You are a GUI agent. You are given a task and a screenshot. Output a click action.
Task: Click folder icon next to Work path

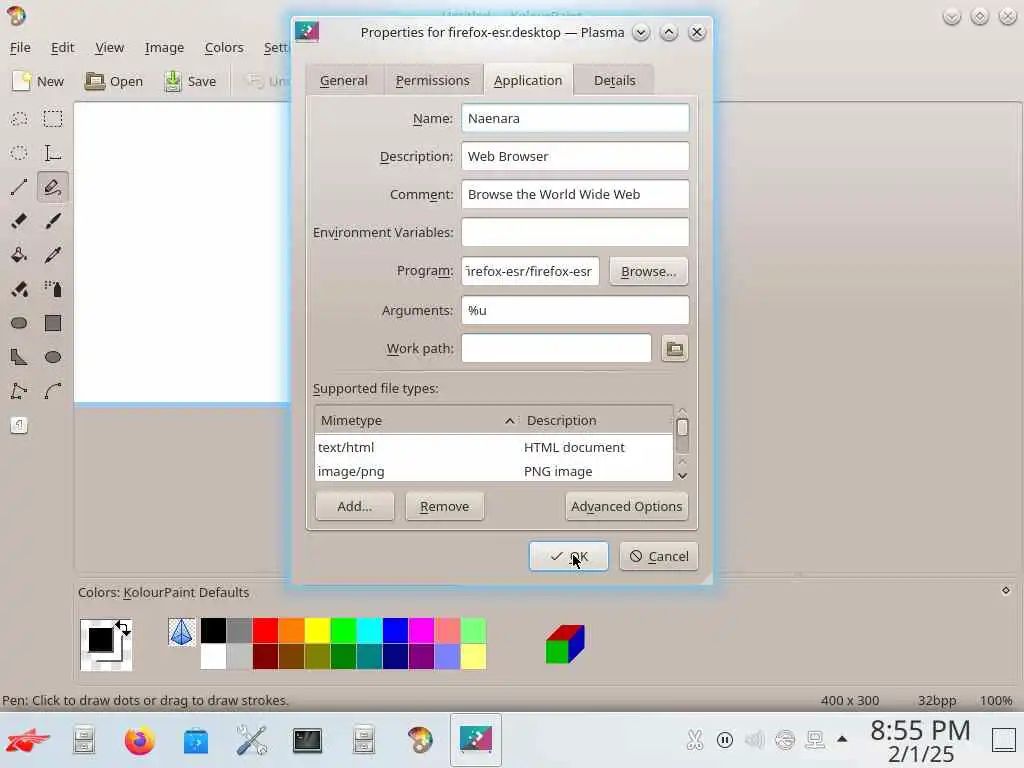tap(675, 349)
